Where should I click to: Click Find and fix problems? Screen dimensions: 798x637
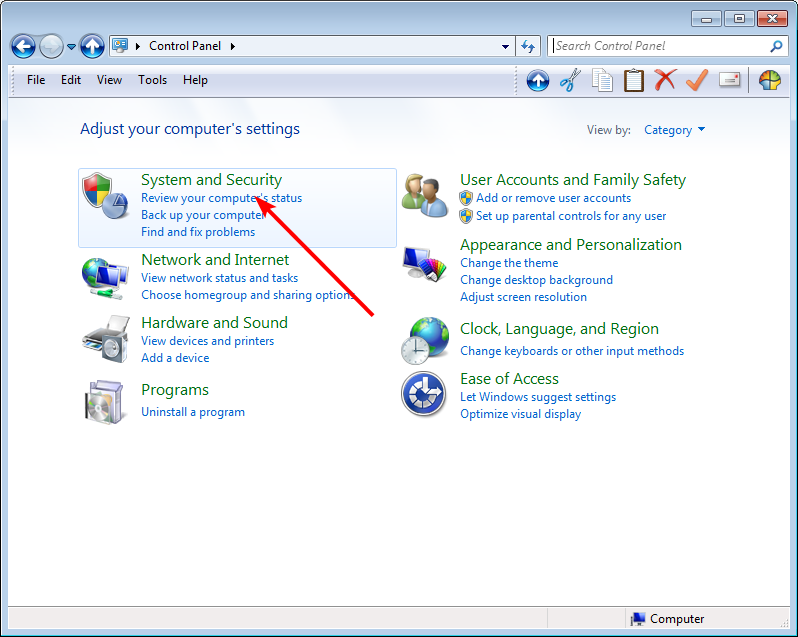pos(198,232)
